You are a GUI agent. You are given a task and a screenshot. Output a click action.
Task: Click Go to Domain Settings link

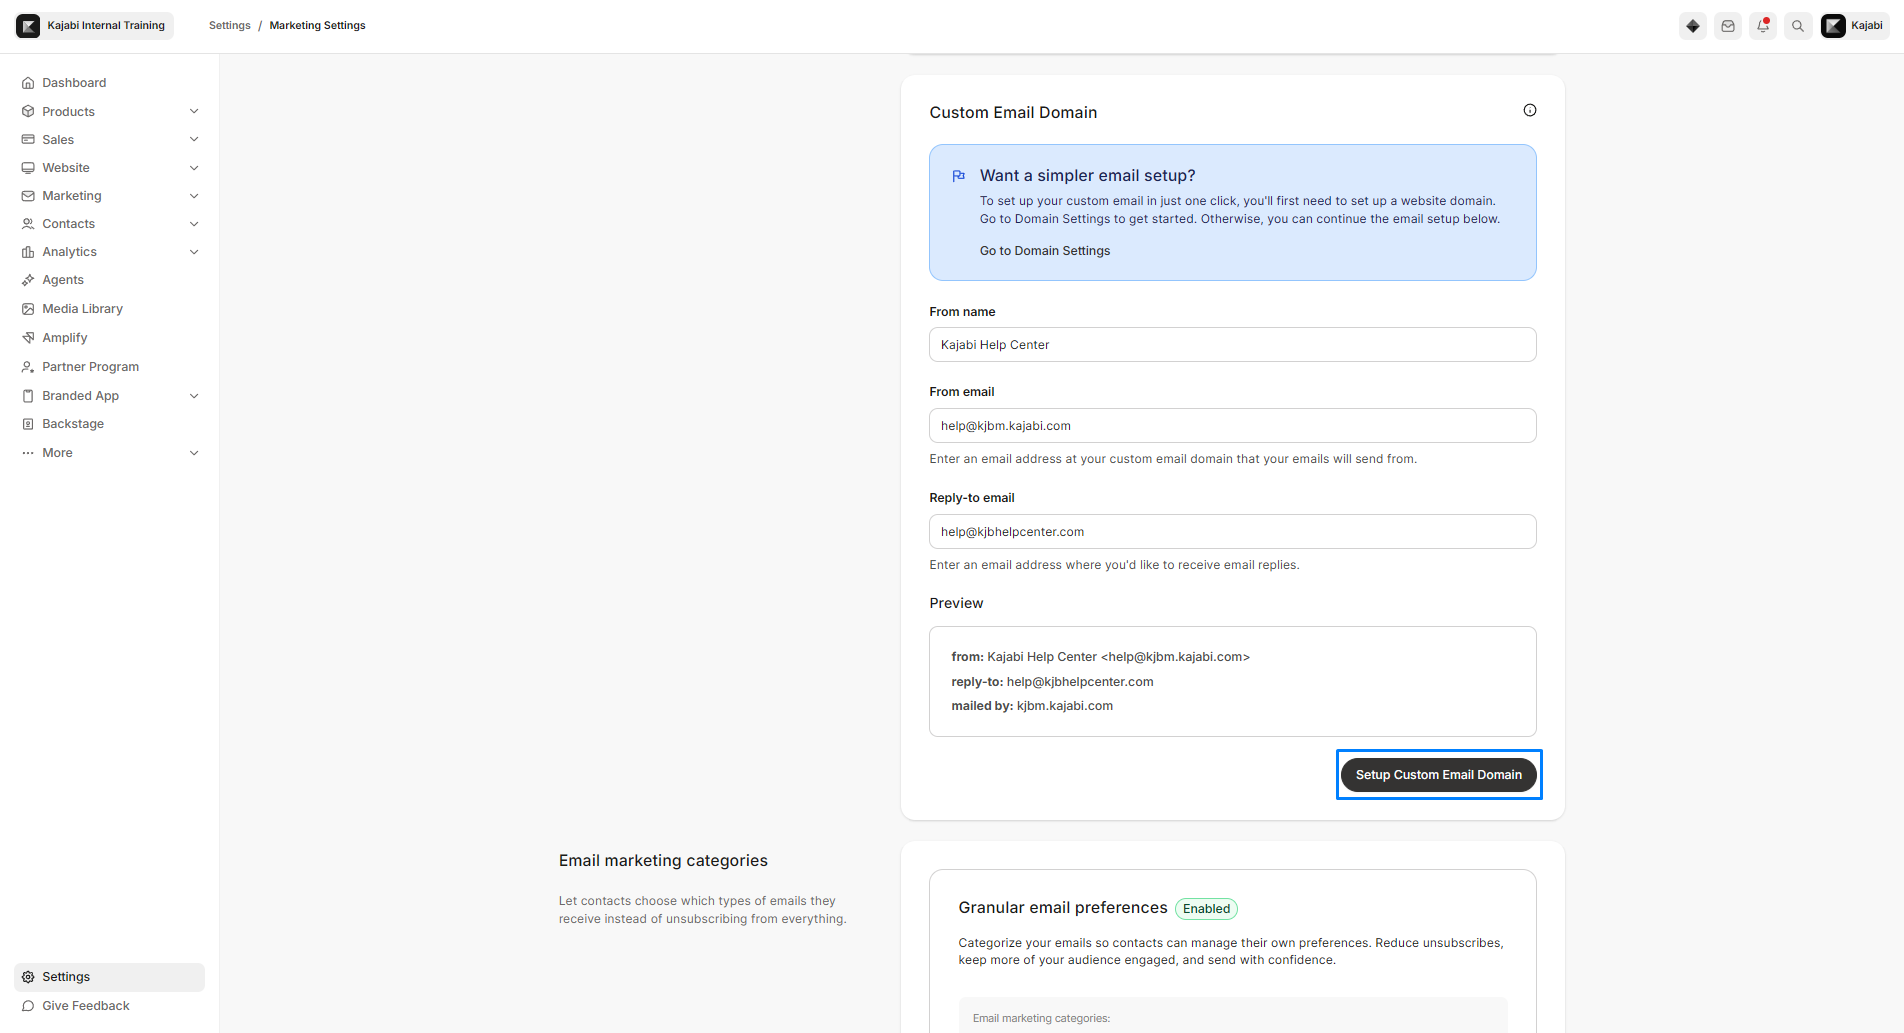click(x=1044, y=251)
